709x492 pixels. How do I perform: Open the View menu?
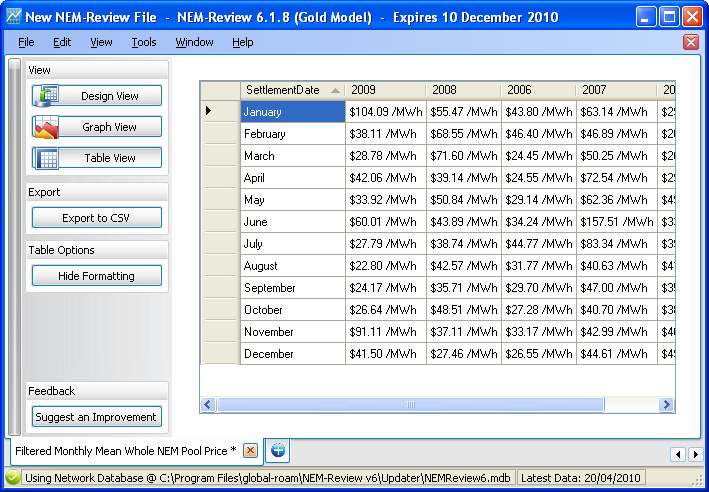[x=101, y=42]
